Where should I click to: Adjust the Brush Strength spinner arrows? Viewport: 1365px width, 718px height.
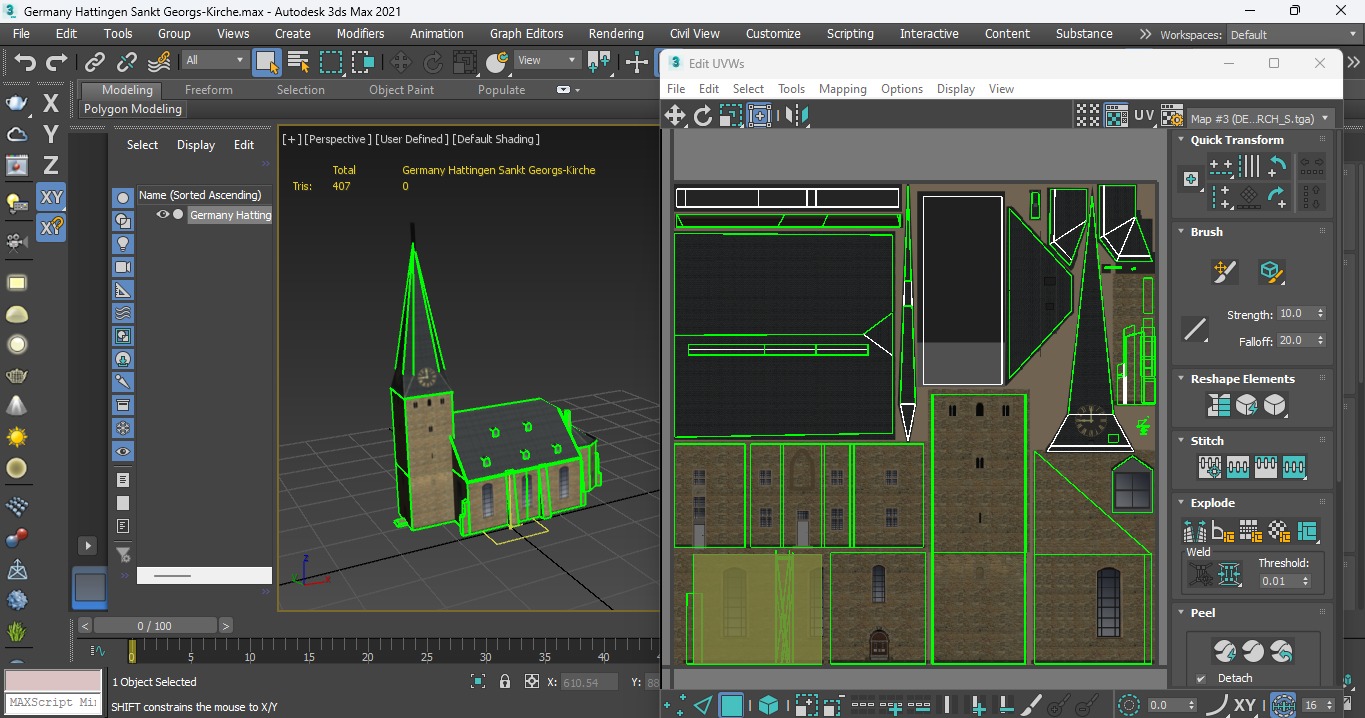[1320, 314]
